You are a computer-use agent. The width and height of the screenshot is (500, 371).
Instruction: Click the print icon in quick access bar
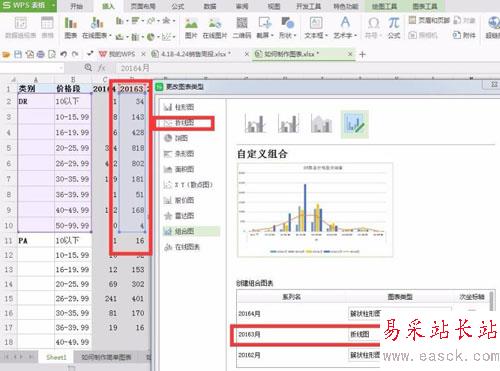click(40, 54)
